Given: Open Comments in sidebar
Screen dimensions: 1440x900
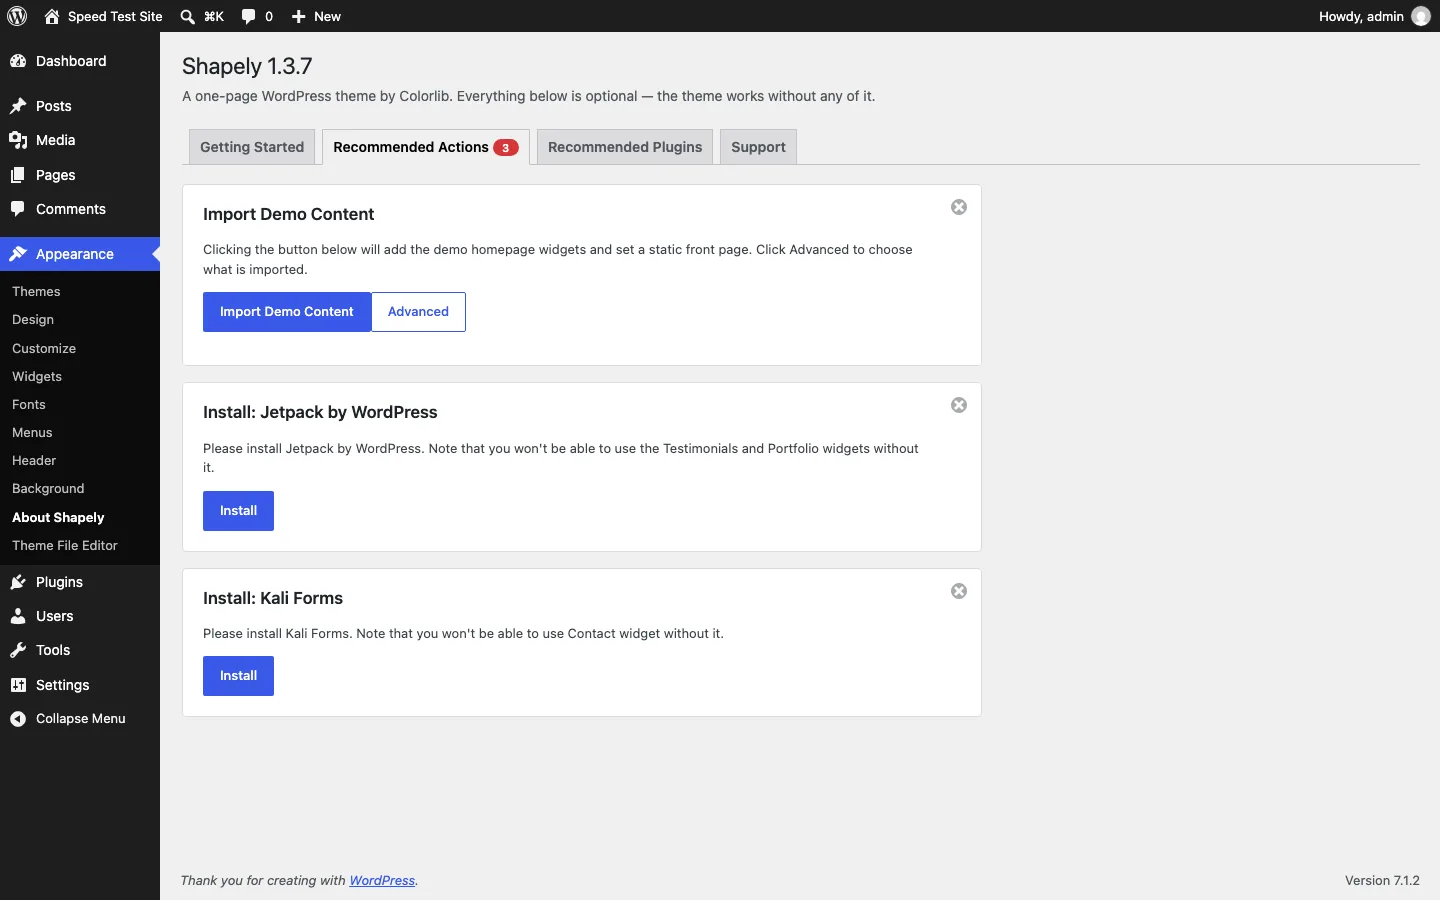Looking at the screenshot, I should (80, 209).
